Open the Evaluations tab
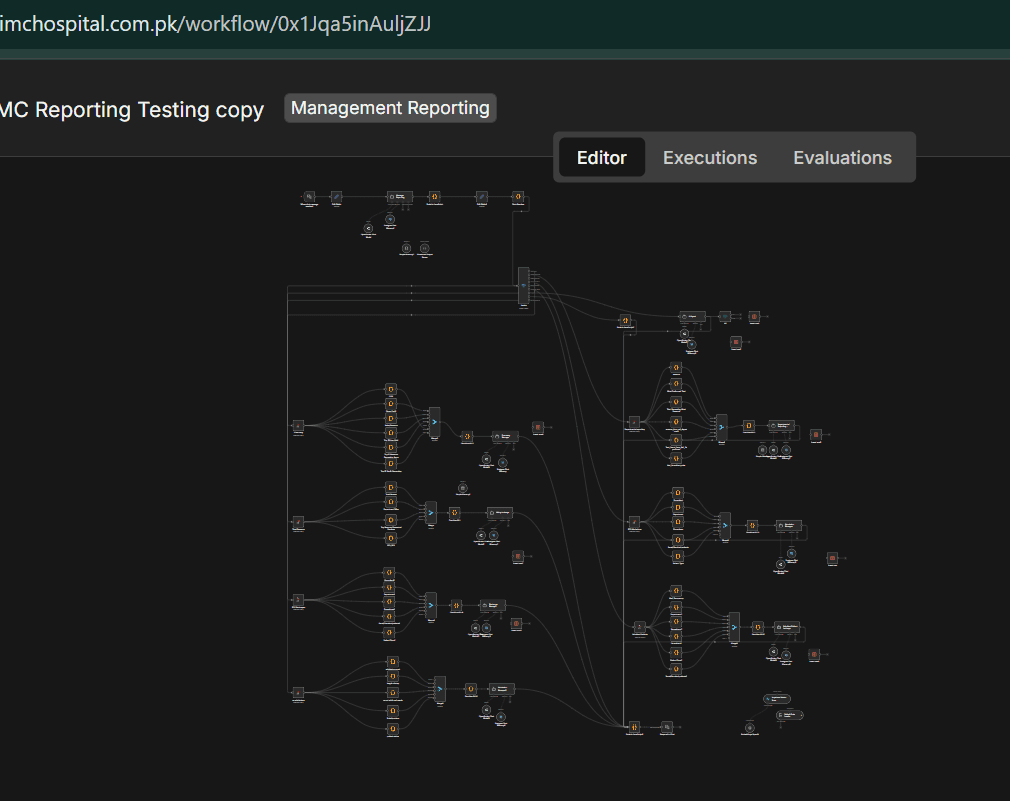The width and height of the screenshot is (1010, 801). click(x=842, y=157)
